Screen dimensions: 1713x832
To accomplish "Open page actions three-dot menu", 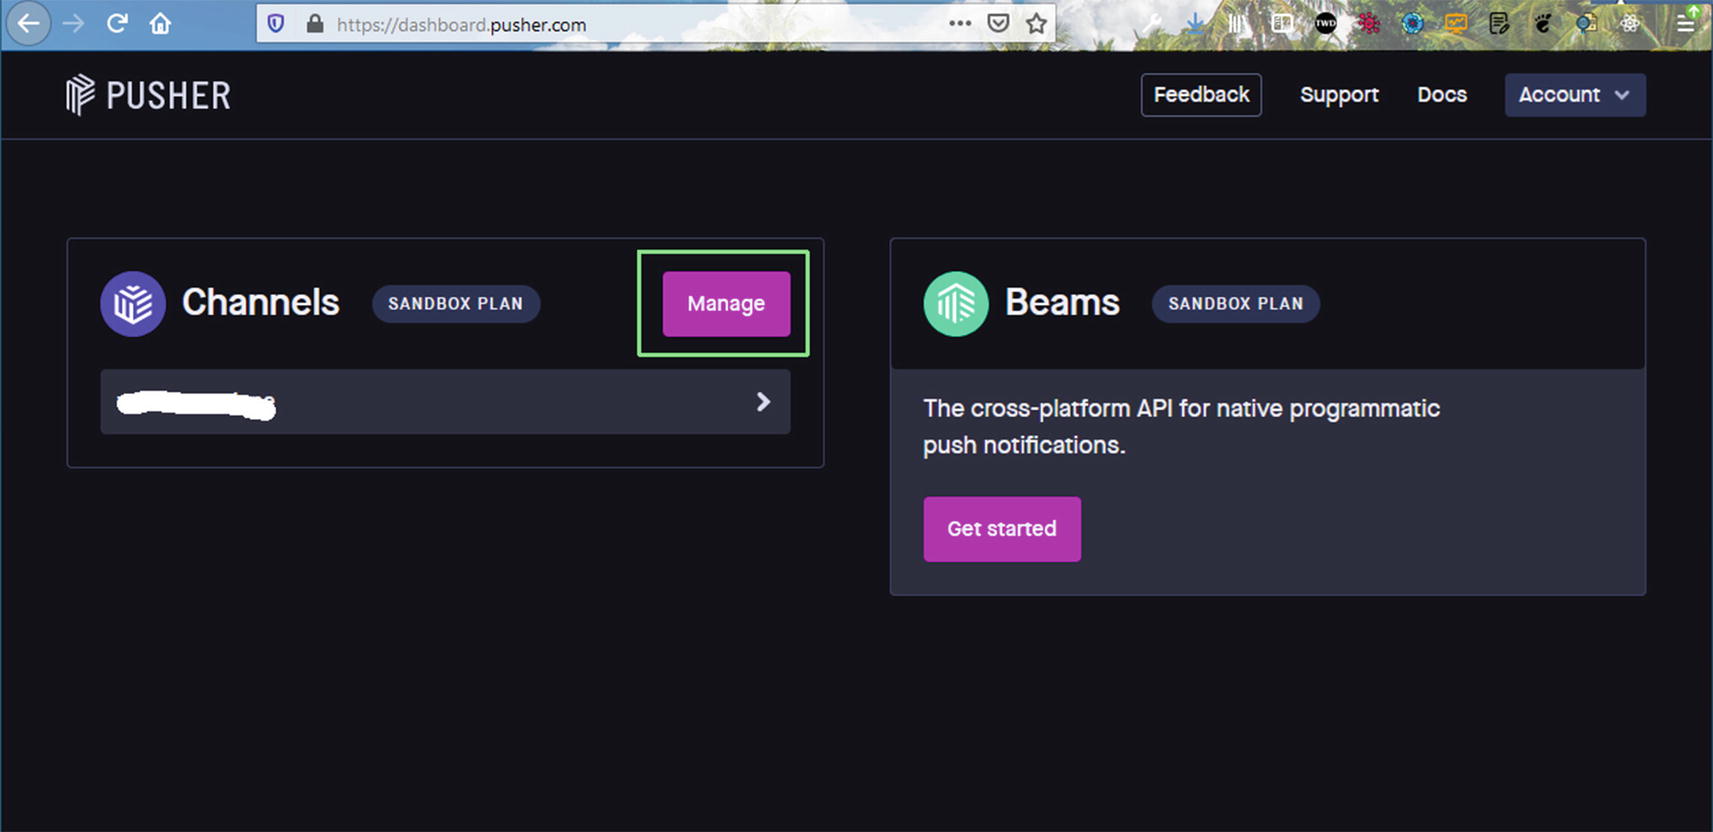I will click(959, 24).
